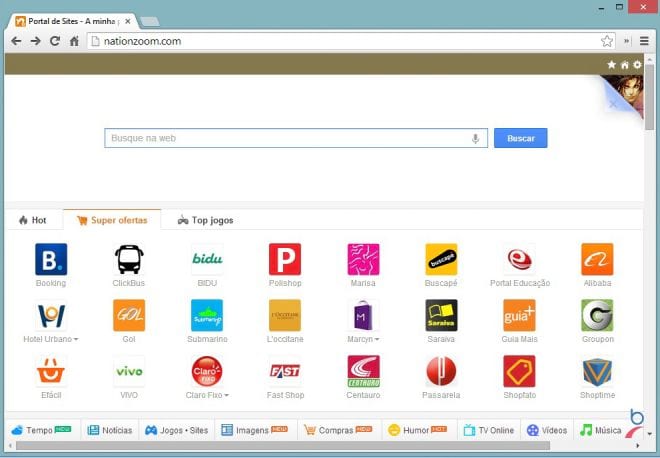Switch to the Hot tab

pos(33,220)
